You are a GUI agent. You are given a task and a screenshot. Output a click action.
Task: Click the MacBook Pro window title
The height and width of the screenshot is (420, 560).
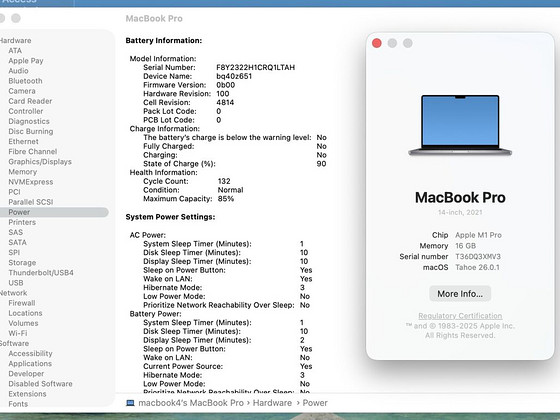coord(154,19)
